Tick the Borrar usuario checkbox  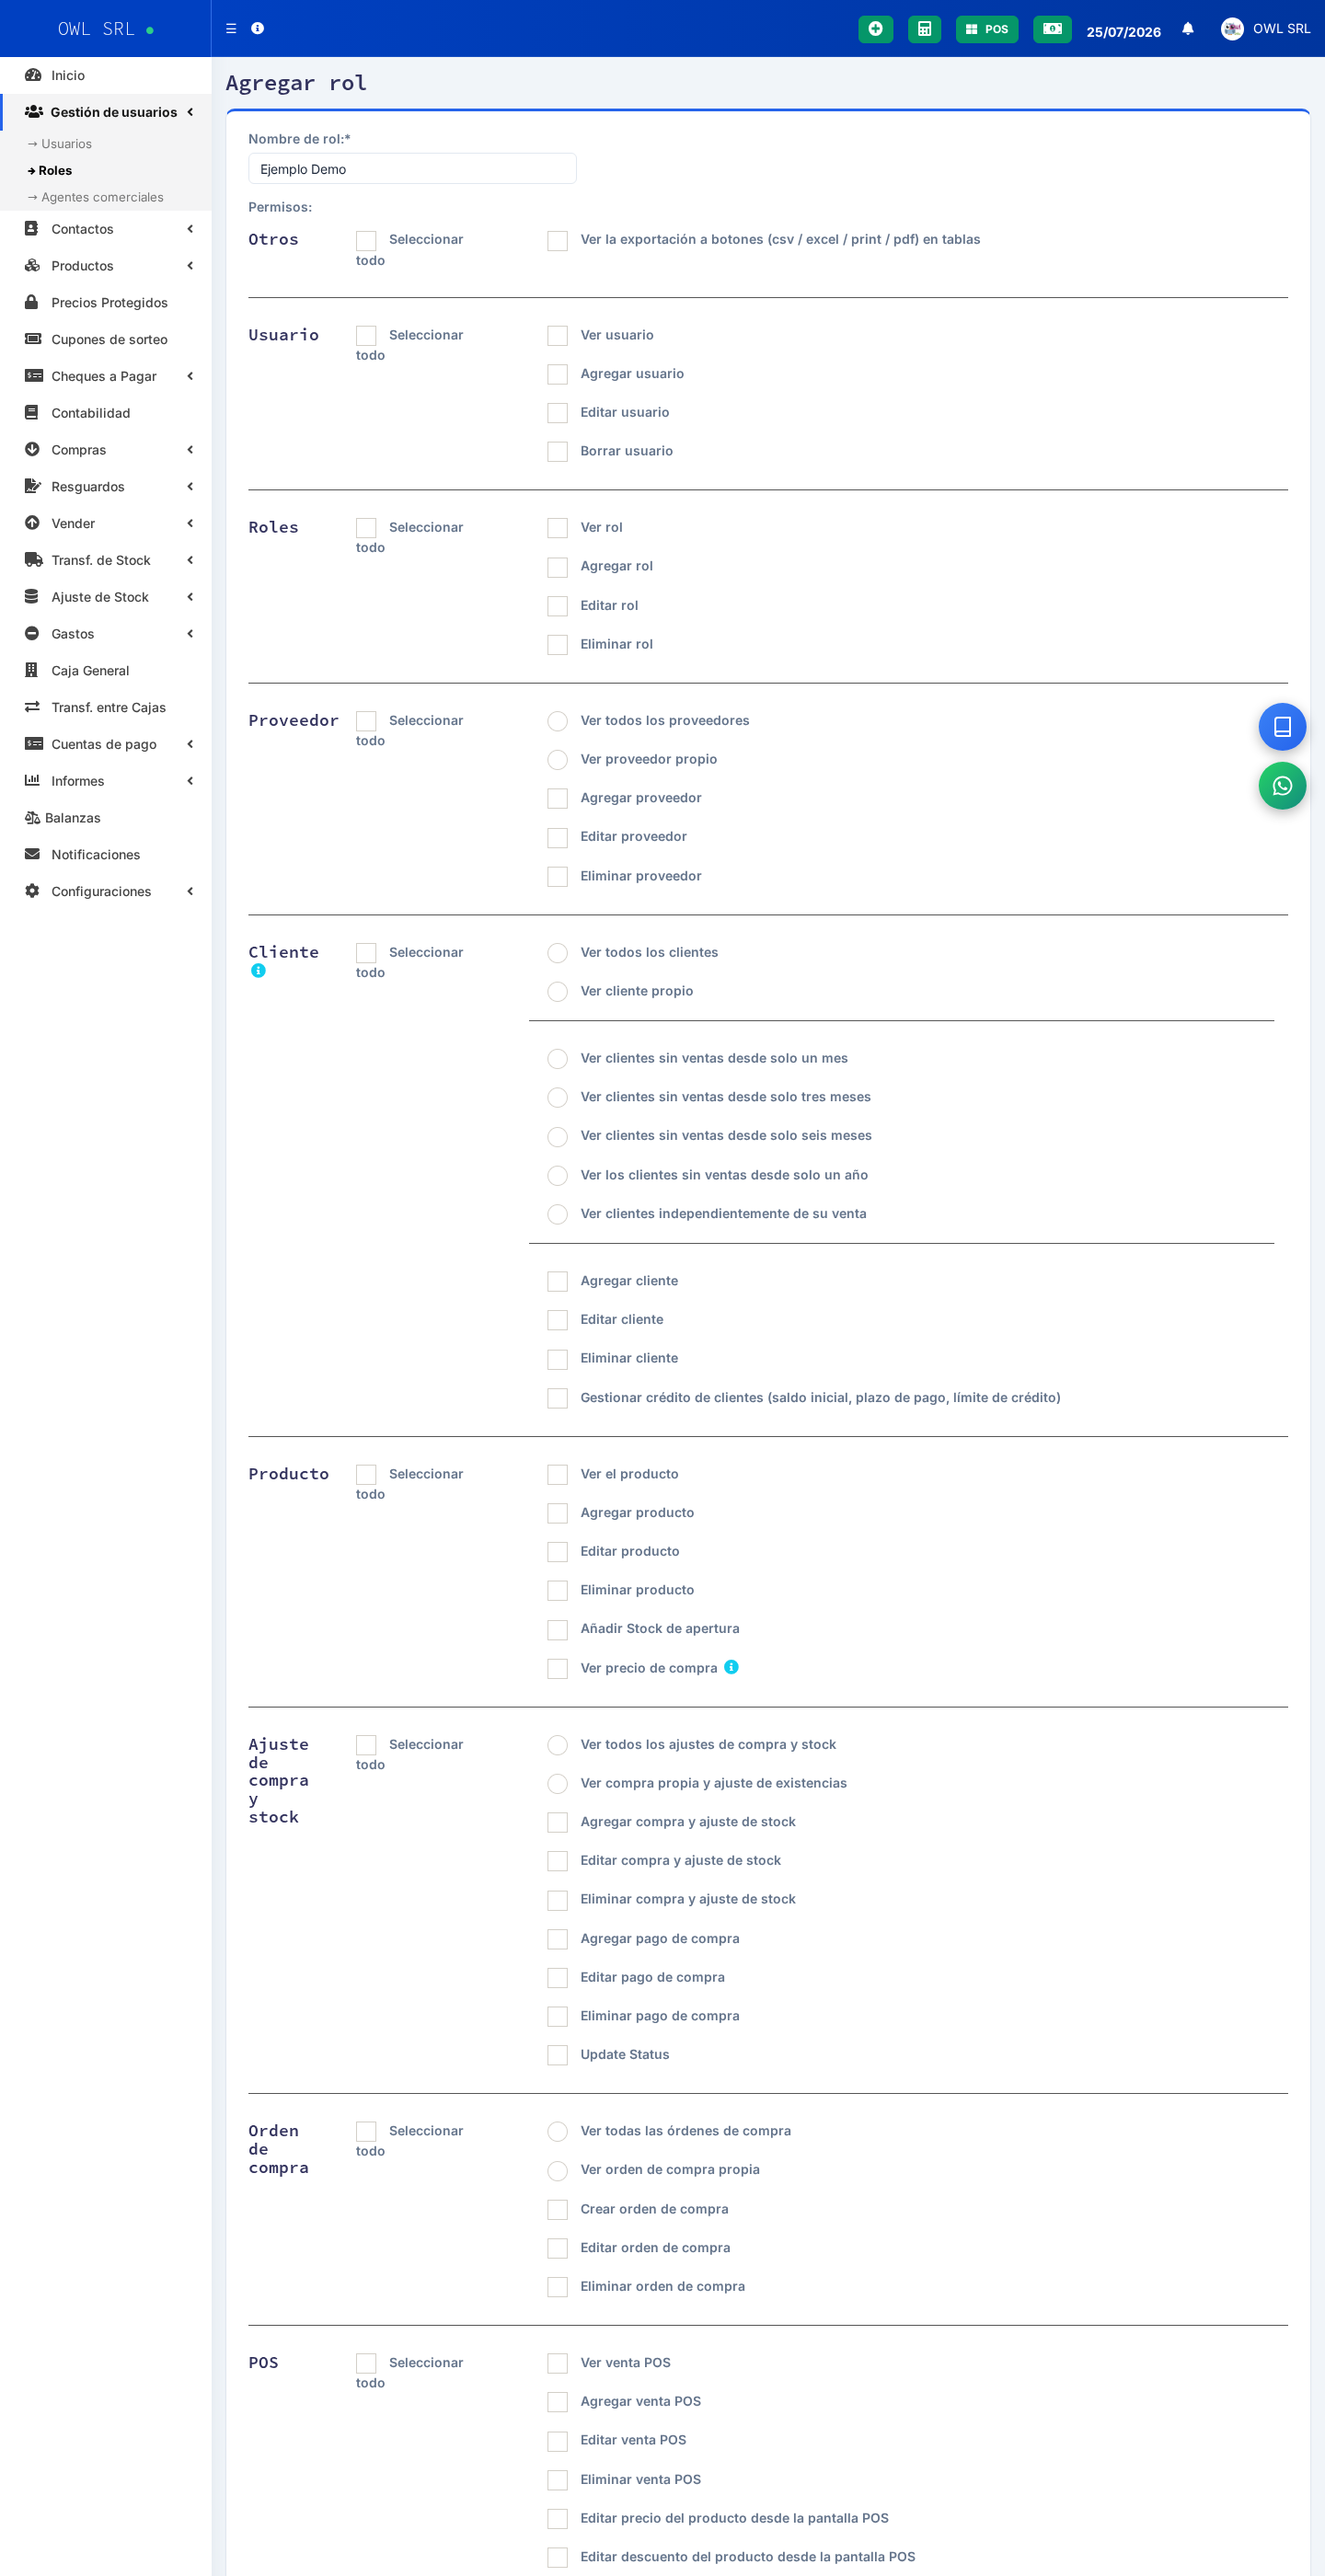(557, 452)
